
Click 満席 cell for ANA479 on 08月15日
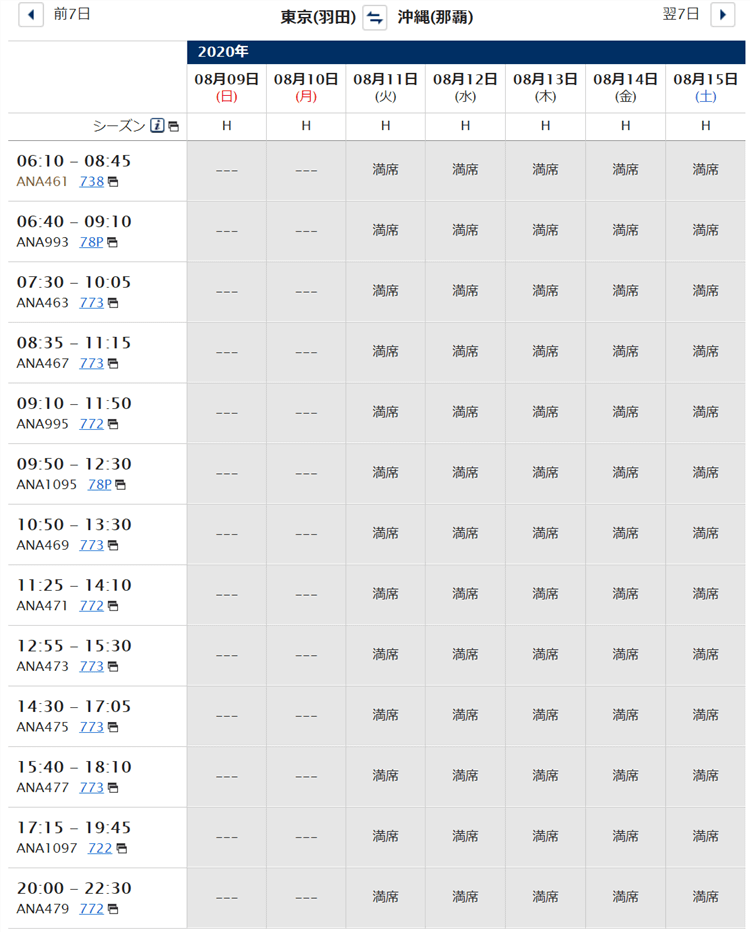[705, 897]
